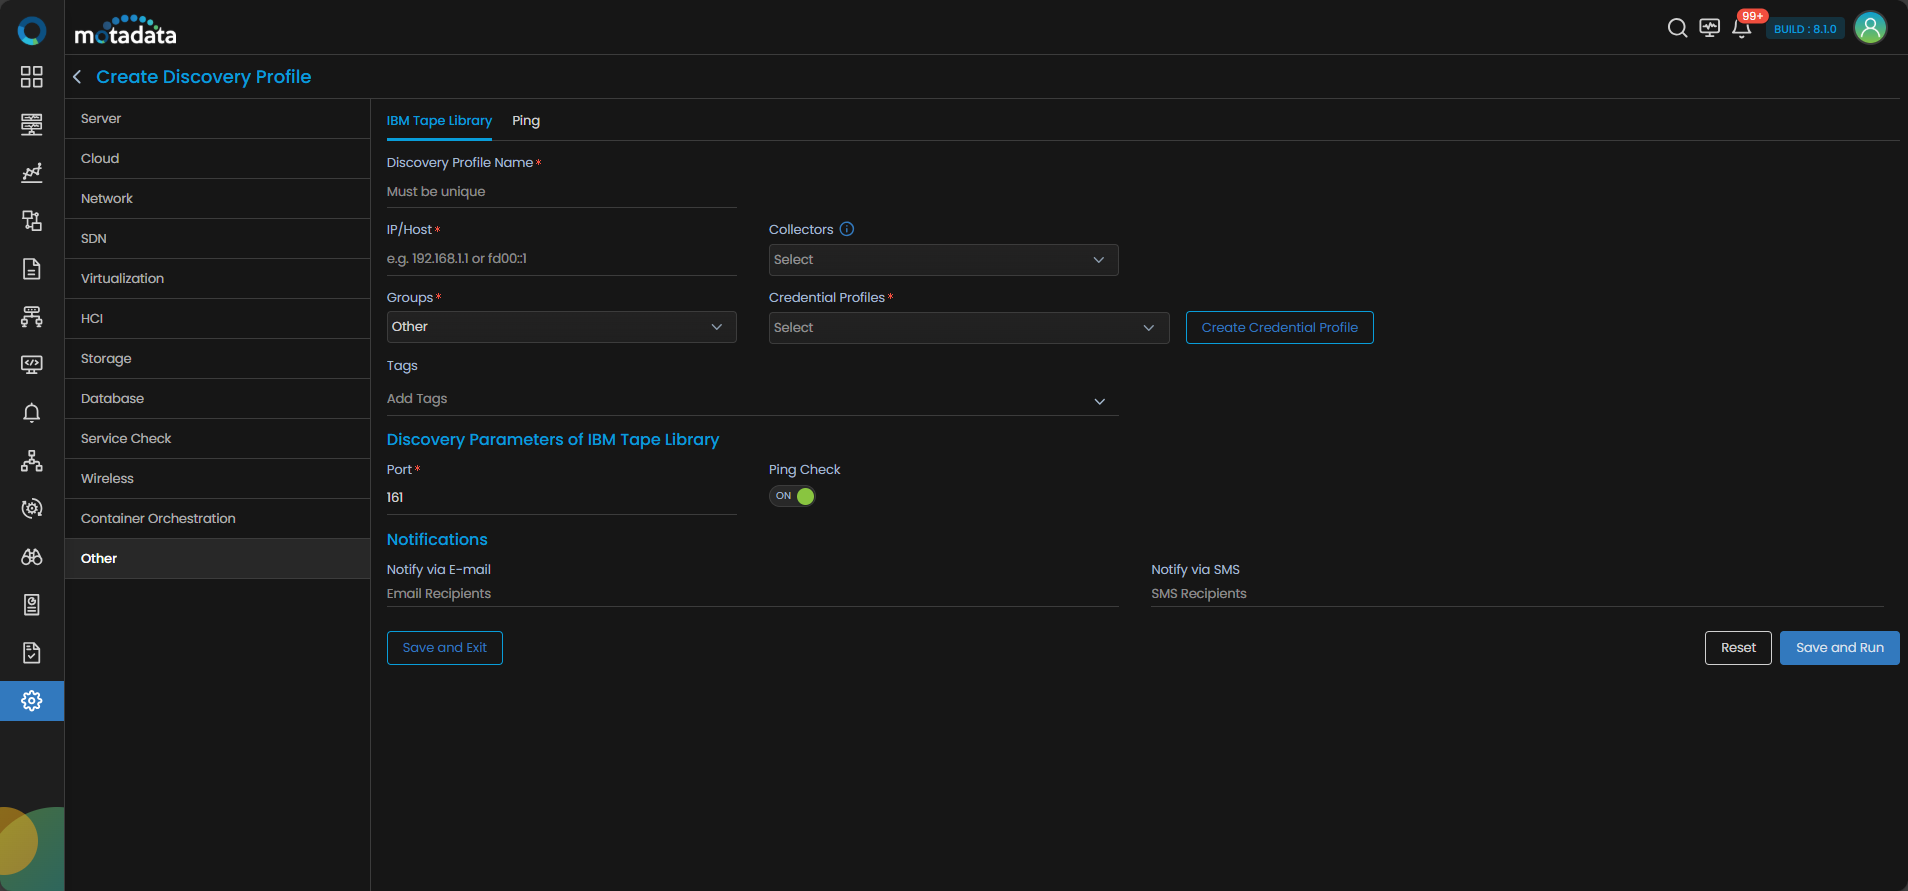Click the alert bell icon in left sidebar
Image resolution: width=1908 pixels, height=891 pixels.
(x=32, y=413)
